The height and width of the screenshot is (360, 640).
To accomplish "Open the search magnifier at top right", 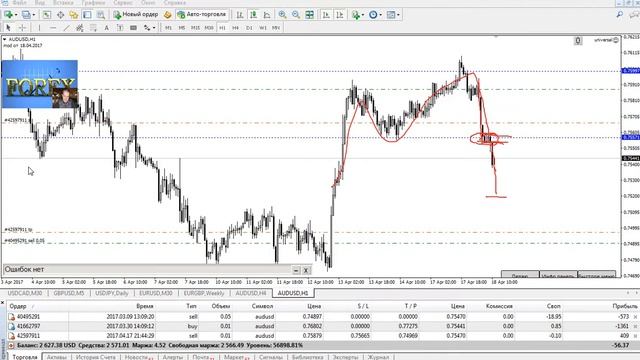I will point(620,14).
